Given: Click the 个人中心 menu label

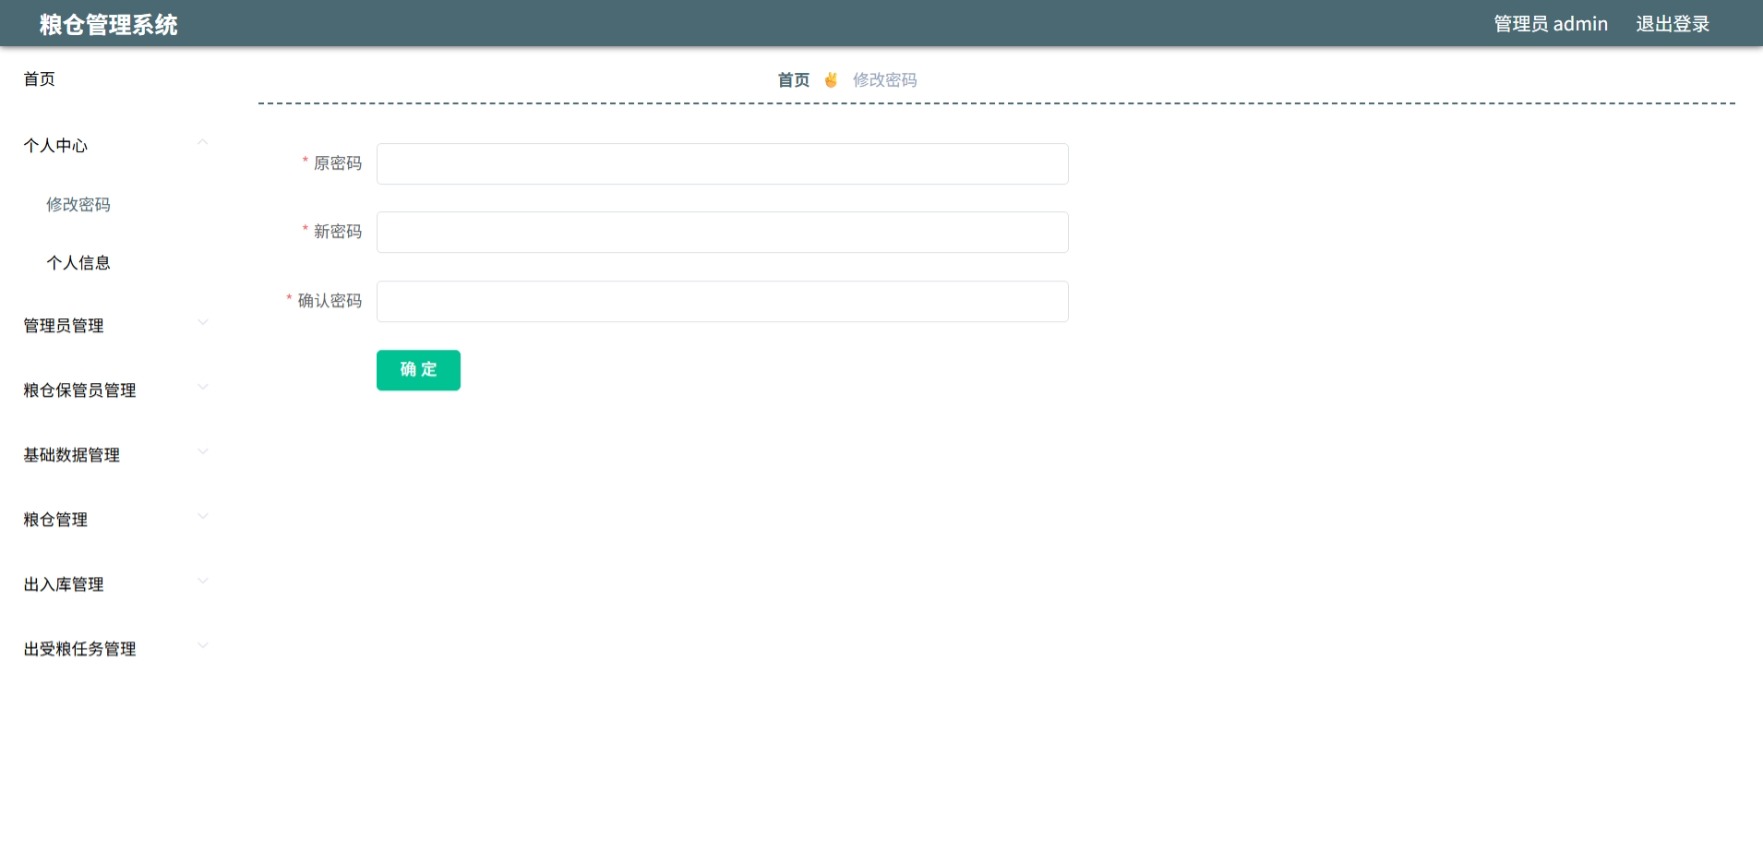Looking at the screenshot, I should coord(55,146).
